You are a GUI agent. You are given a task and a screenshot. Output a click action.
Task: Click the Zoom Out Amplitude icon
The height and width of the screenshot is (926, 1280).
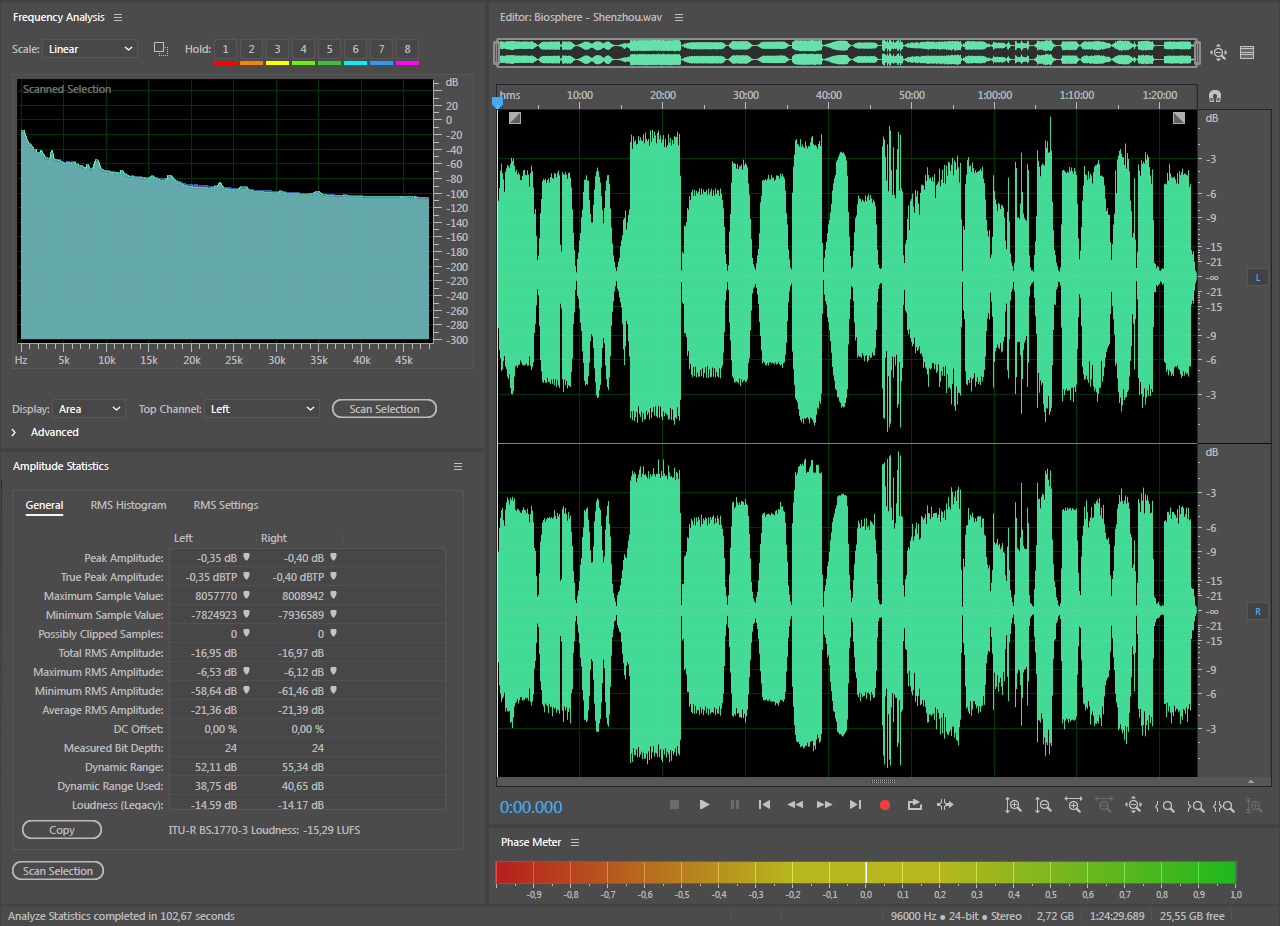pos(1044,805)
